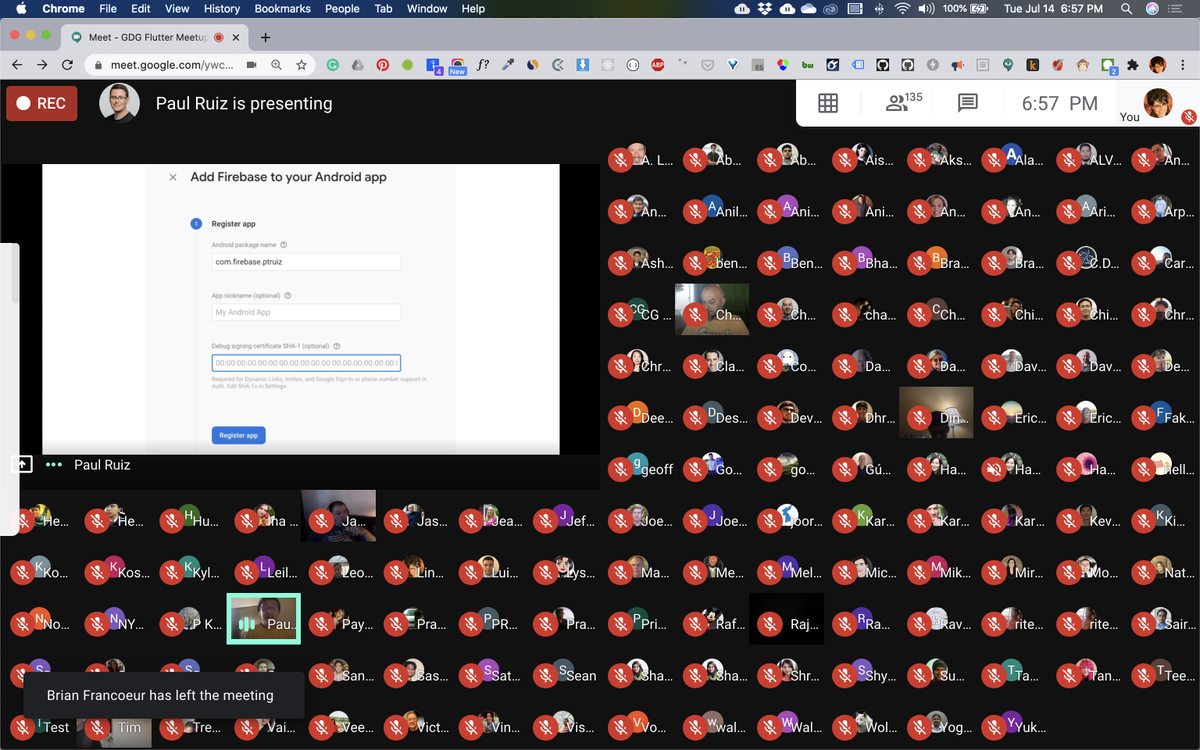Click the muted mic on Fak... tile
Viewport: 1200px width, 750px height.
tap(1143, 418)
